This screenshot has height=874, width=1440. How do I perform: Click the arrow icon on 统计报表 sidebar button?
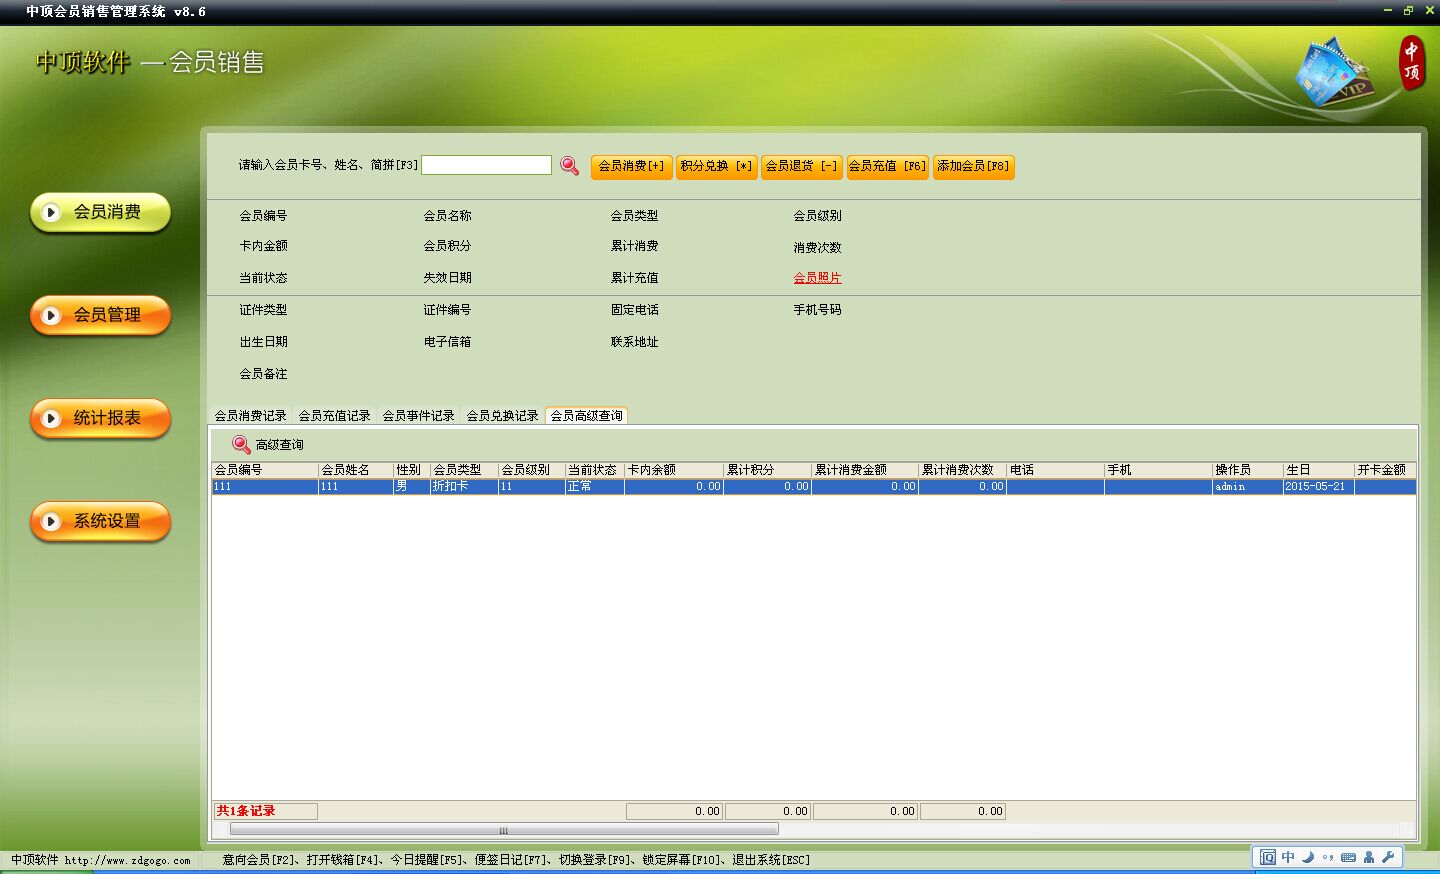[x=51, y=418]
